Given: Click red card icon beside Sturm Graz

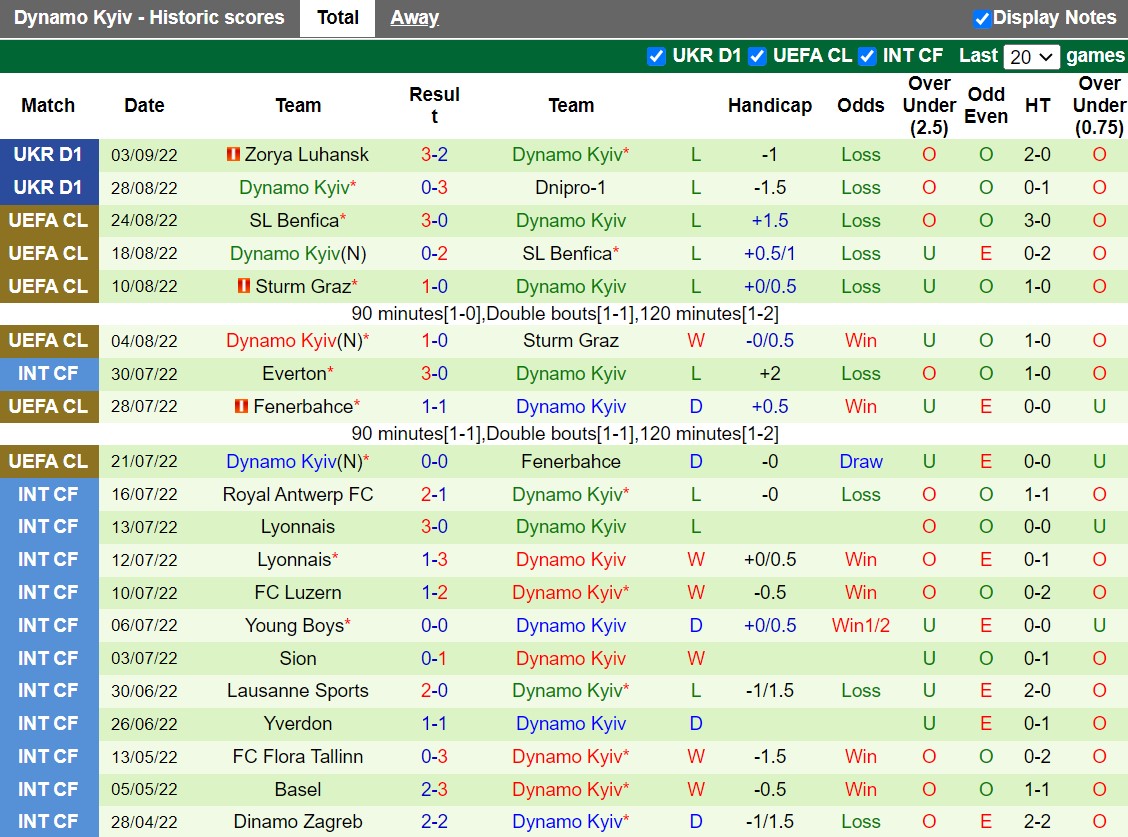Looking at the screenshot, I should 244,286.
